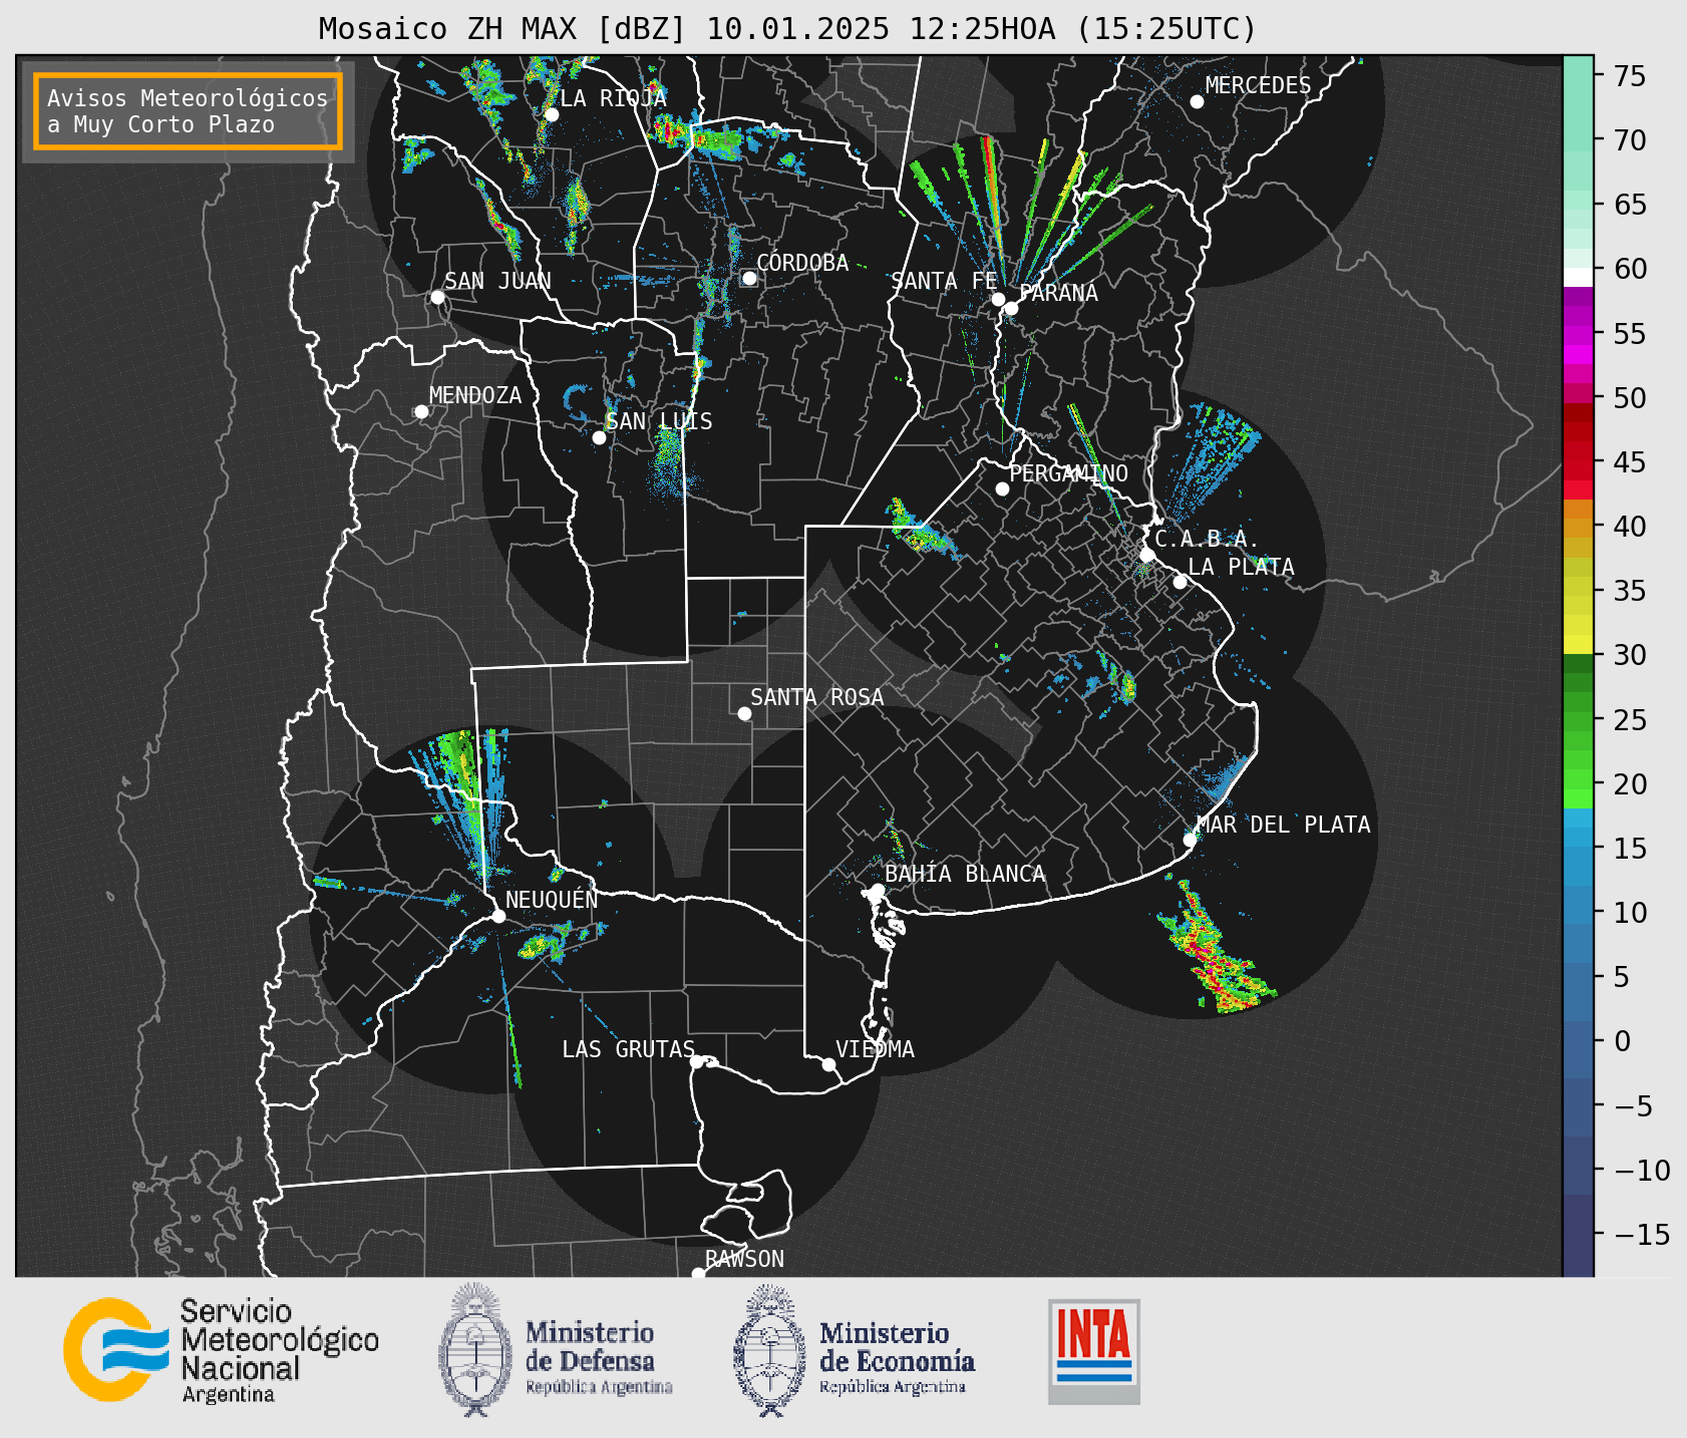This screenshot has width=1687, height=1438.
Task: Click the 0 tick label on the scale
Action: pos(1622,1042)
